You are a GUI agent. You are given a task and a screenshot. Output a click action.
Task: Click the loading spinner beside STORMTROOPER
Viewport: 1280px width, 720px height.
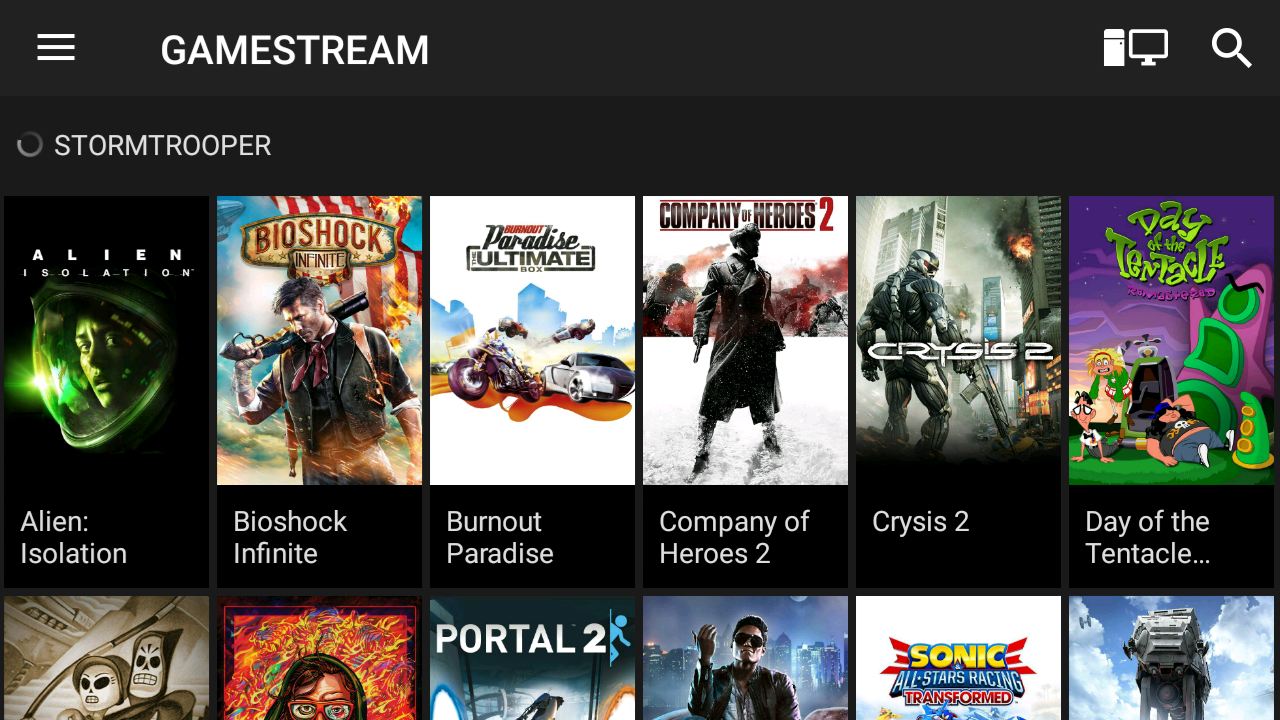point(30,145)
